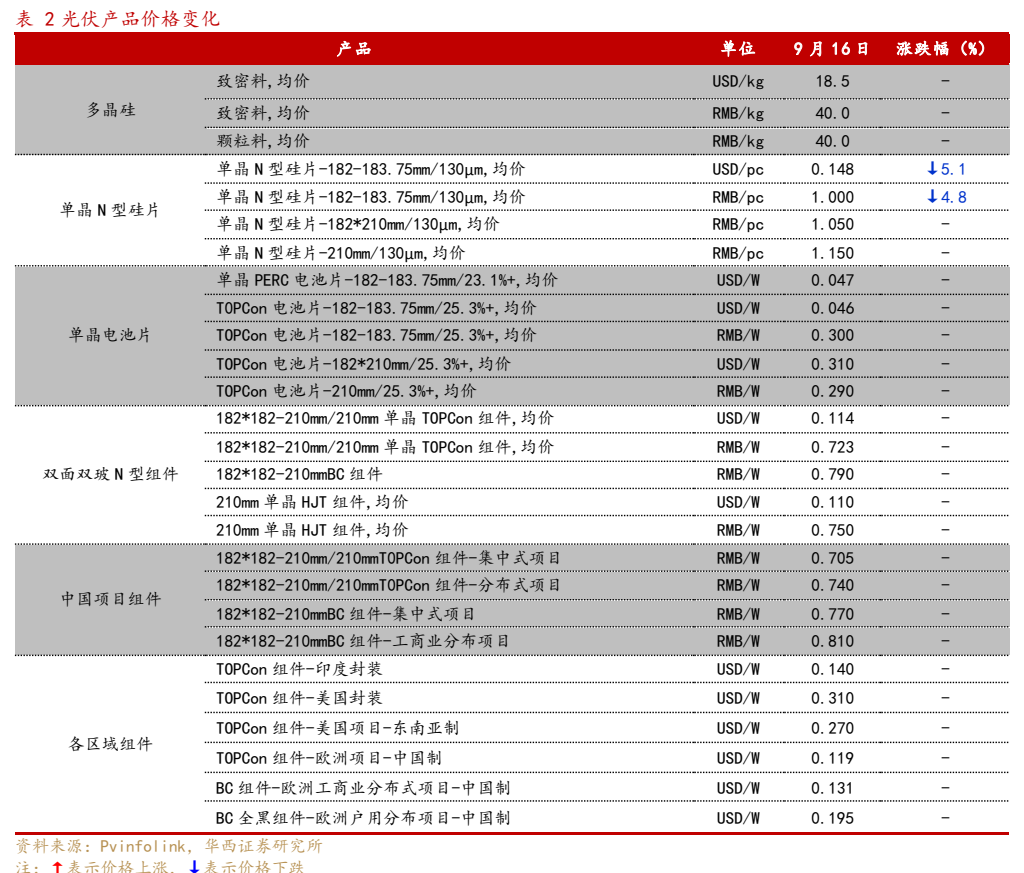Click the blue down arrow beside 5.1
Viewport: 1024px width, 873px height.
tap(932, 168)
